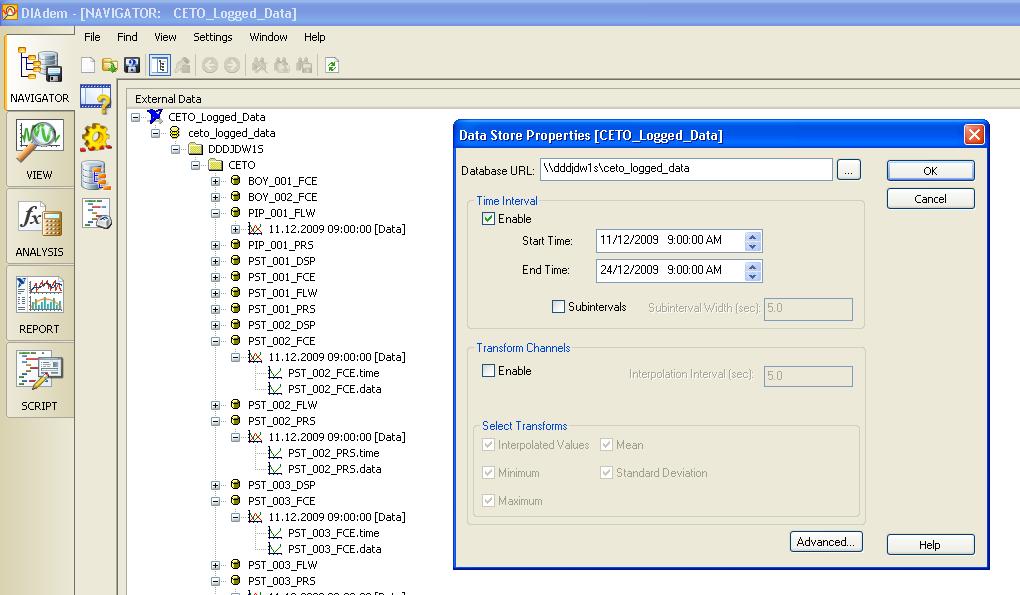Click the back arrow navigation icon

pyautogui.click(x=209, y=65)
